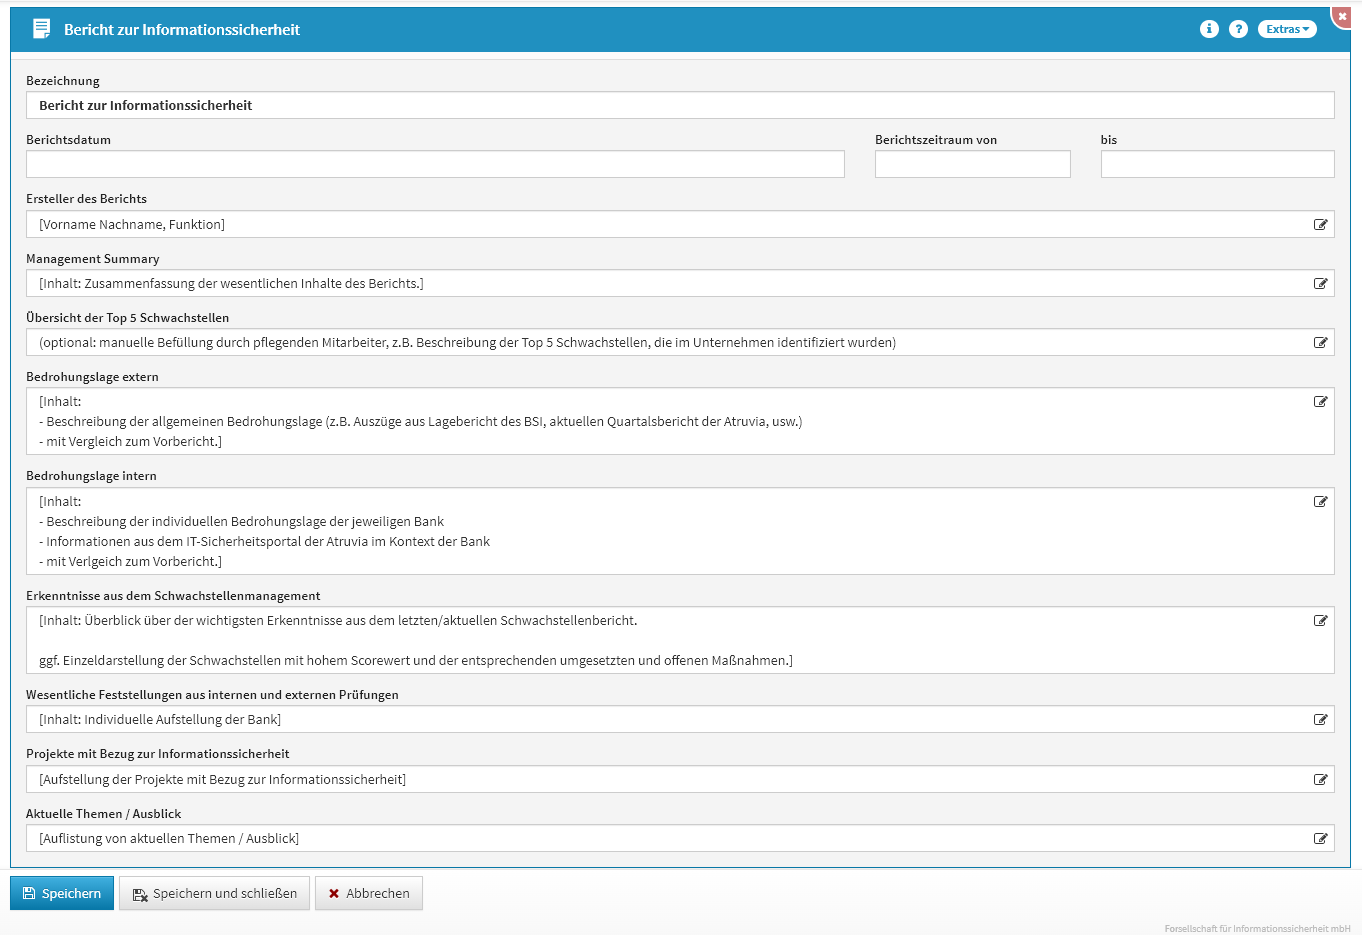Click edit icon for Bedrohungslage intern
The width and height of the screenshot is (1362, 935).
(x=1320, y=502)
